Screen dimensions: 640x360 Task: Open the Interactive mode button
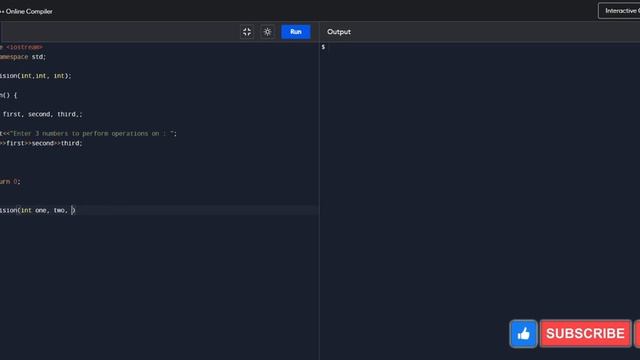pyautogui.click(x=620, y=11)
